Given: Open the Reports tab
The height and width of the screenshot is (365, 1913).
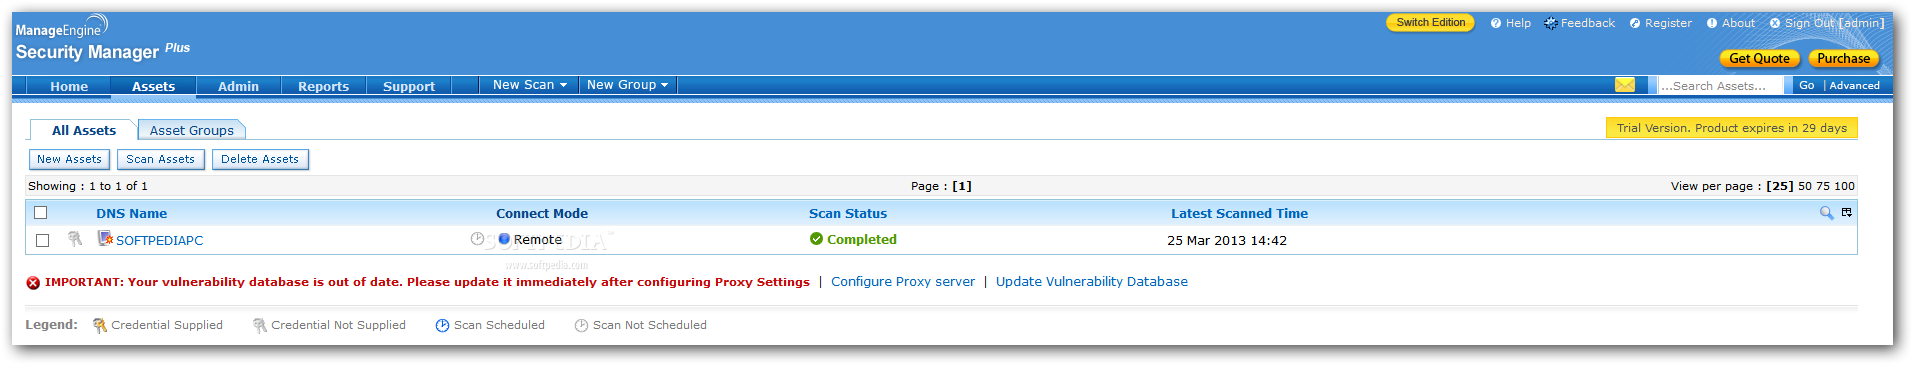Looking at the screenshot, I should tap(323, 86).
